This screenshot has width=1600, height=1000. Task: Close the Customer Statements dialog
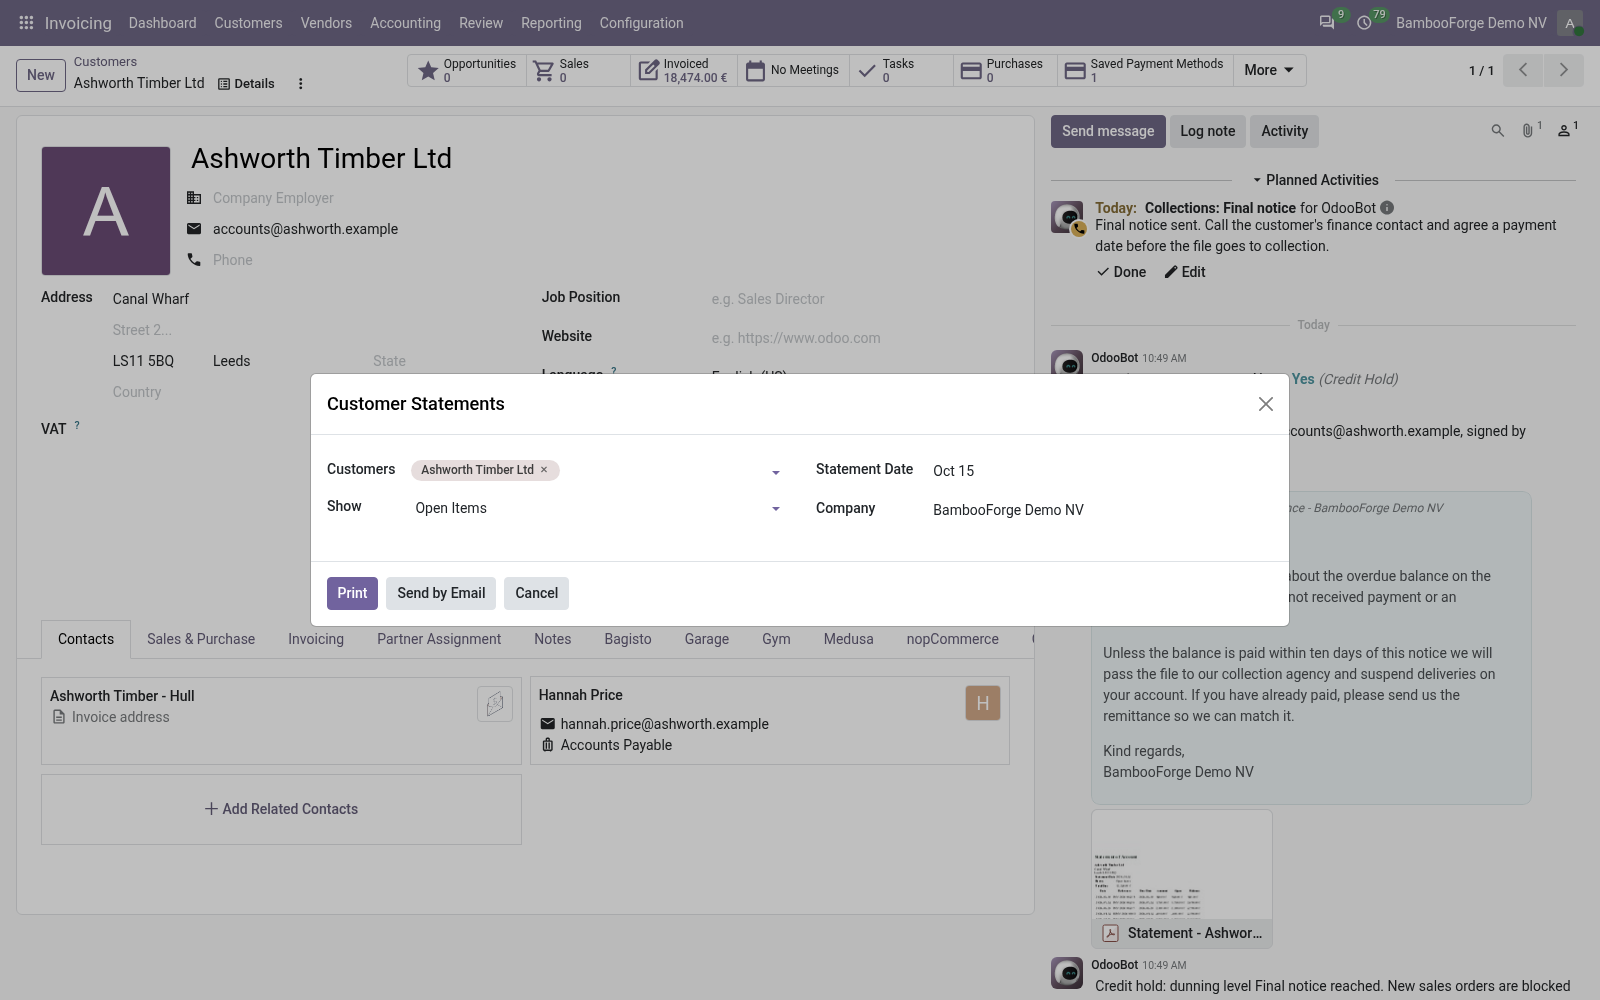point(1265,404)
